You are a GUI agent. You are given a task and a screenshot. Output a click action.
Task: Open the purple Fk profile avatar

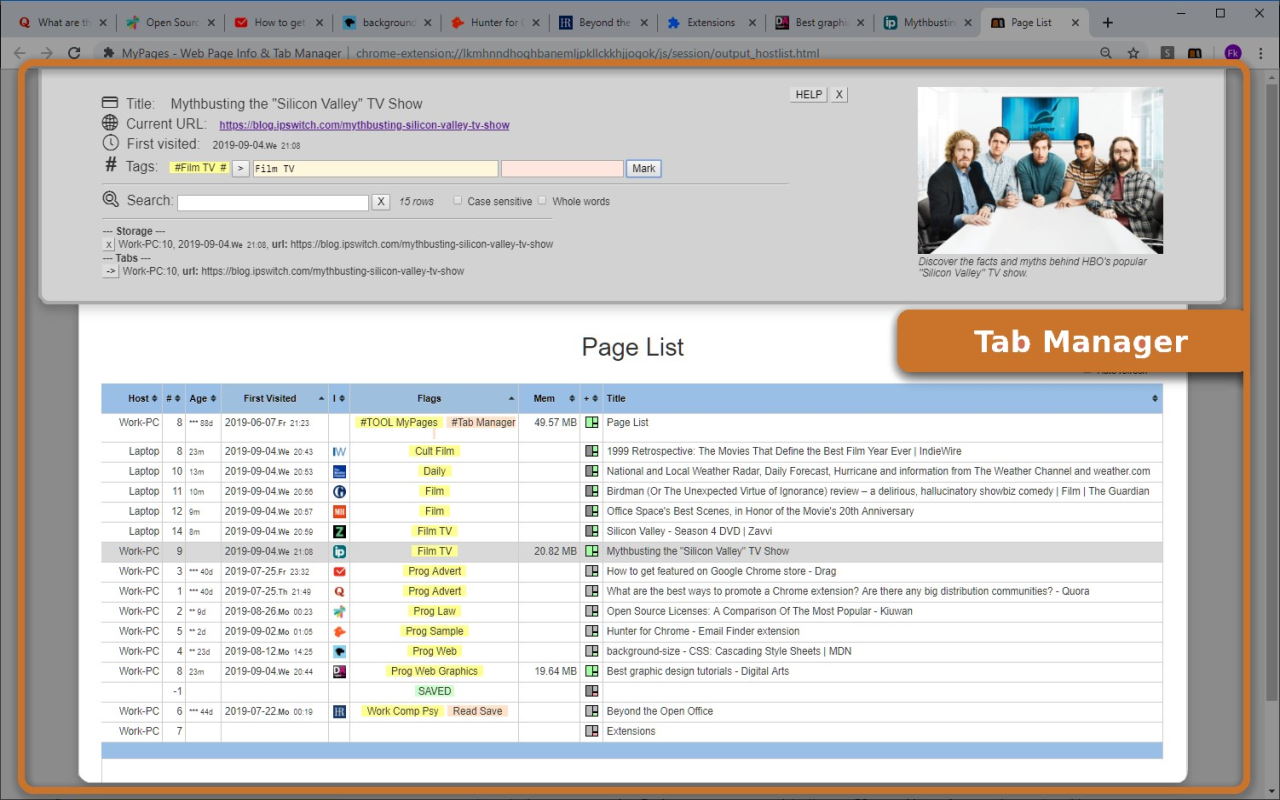pyautogui.click(x=1233, y=53)
